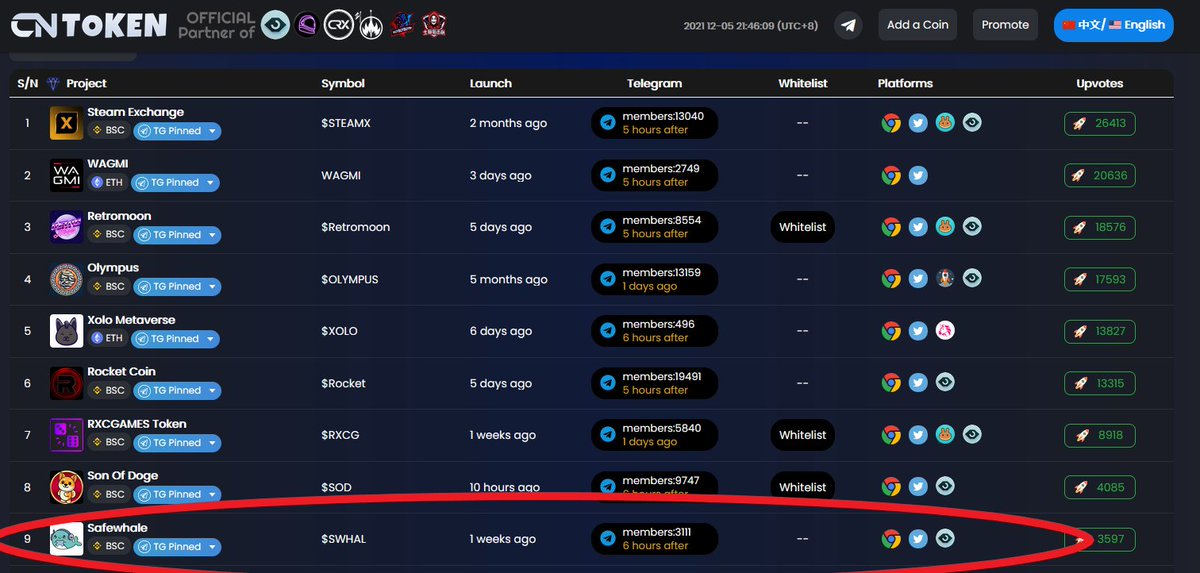Open WAGMI website Chrome icon
Viewport: 1200px width, 573px height.
pos(891,175)
